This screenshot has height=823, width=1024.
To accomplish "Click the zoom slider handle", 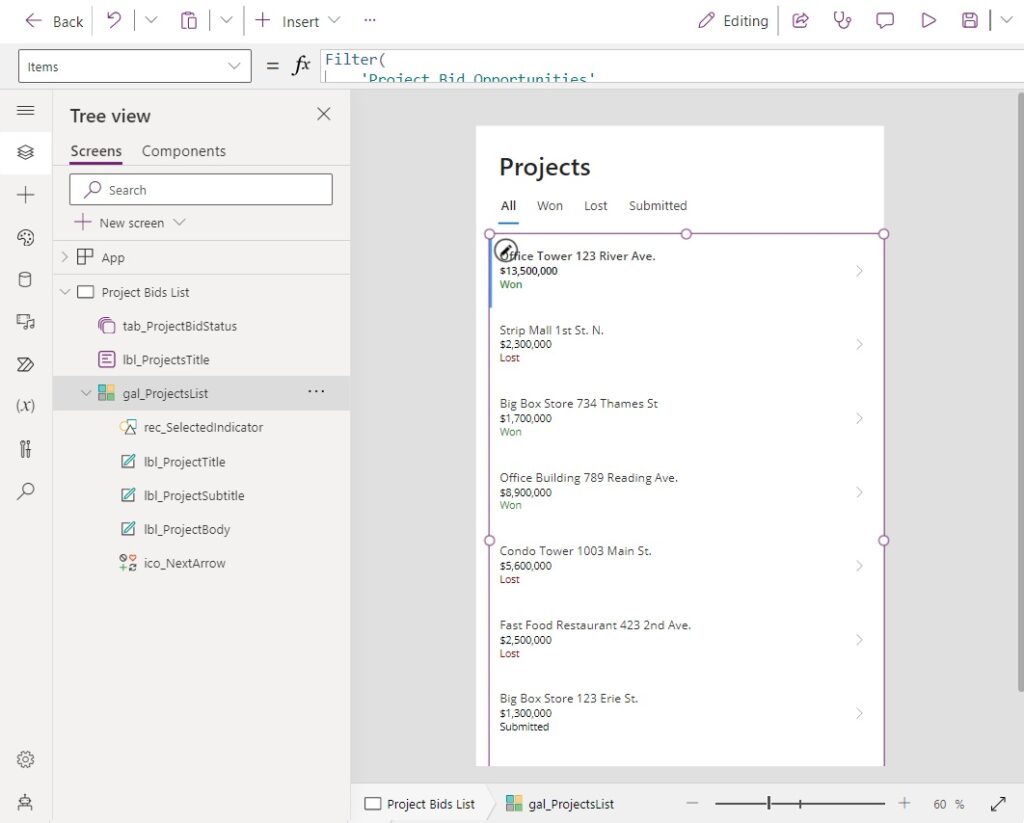I will click(769, 803).
